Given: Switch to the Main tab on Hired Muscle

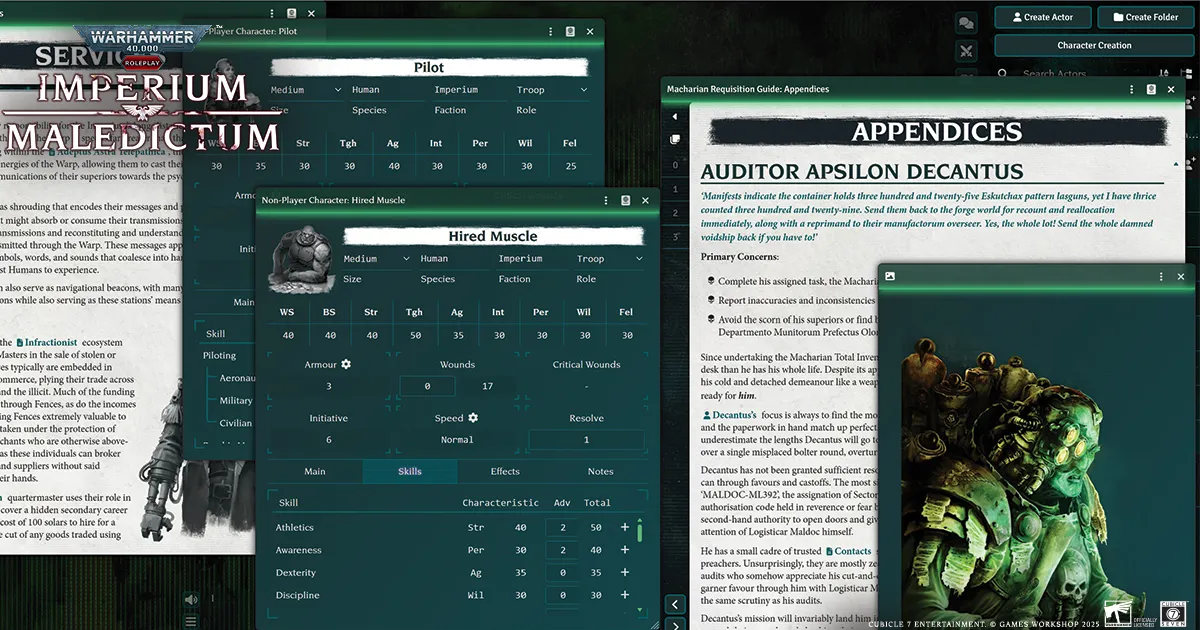Looking at the screenshot, I should coord(315,472).
